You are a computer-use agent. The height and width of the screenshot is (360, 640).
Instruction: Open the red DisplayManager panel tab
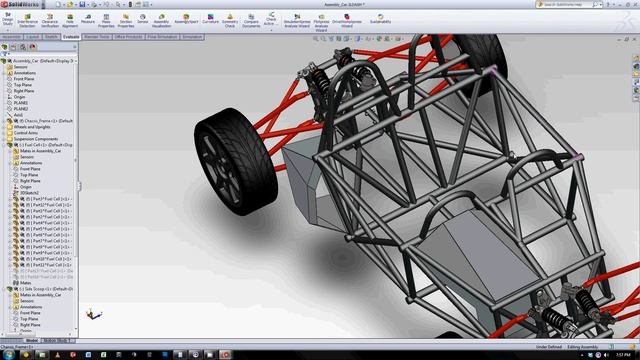pos(33,47)
